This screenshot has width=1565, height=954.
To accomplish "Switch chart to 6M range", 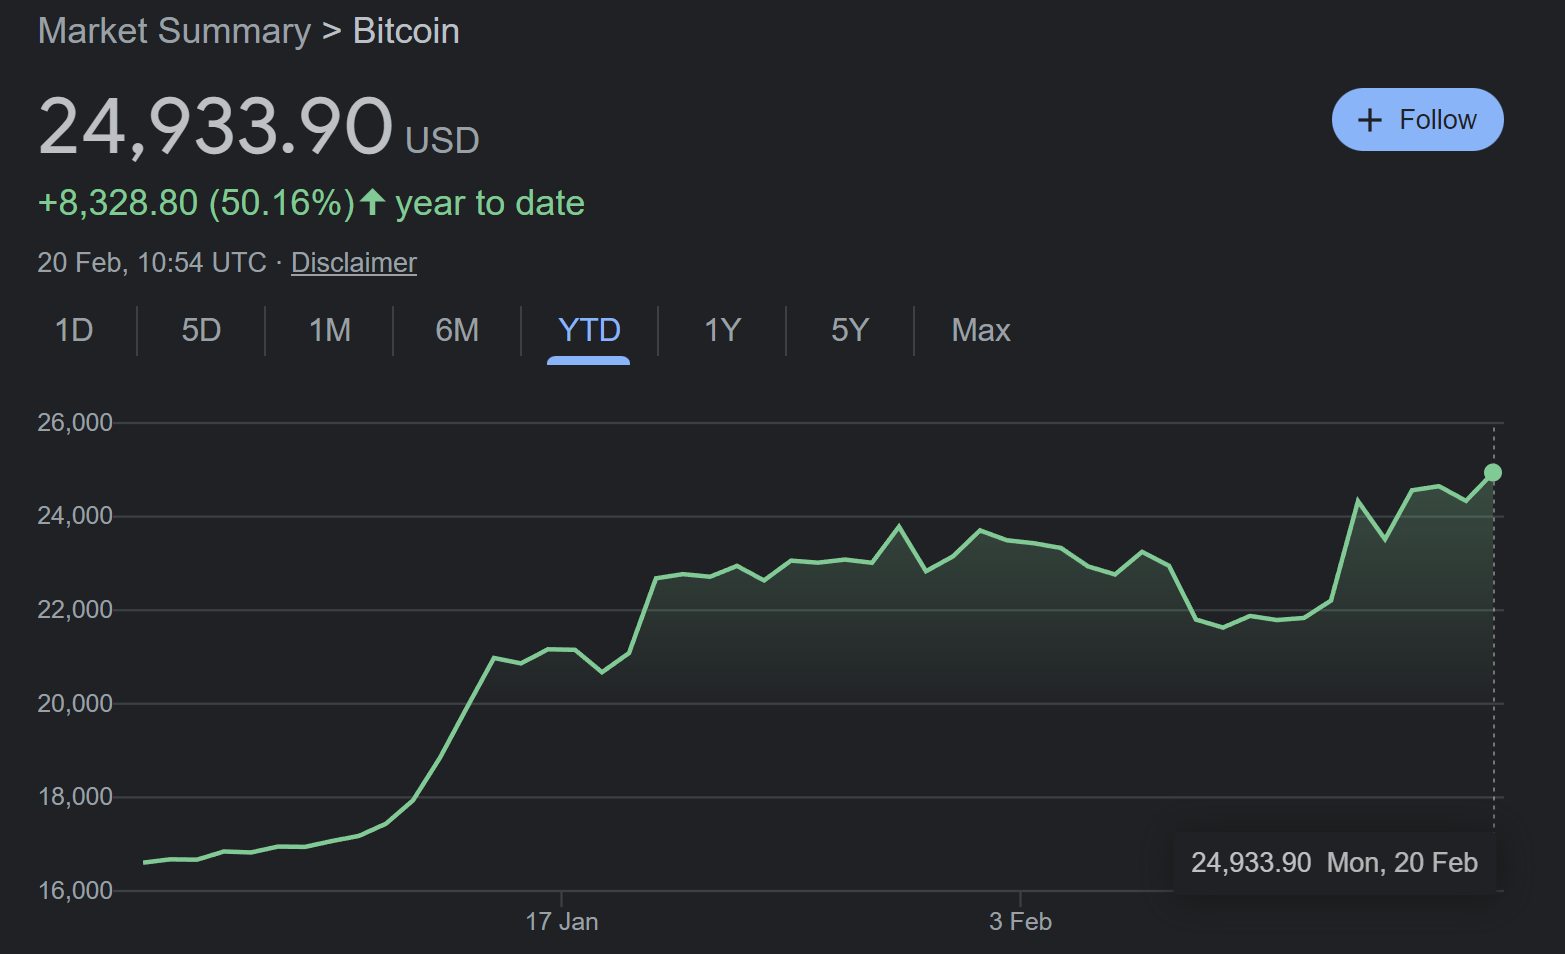I will click(x=457, y=330).
